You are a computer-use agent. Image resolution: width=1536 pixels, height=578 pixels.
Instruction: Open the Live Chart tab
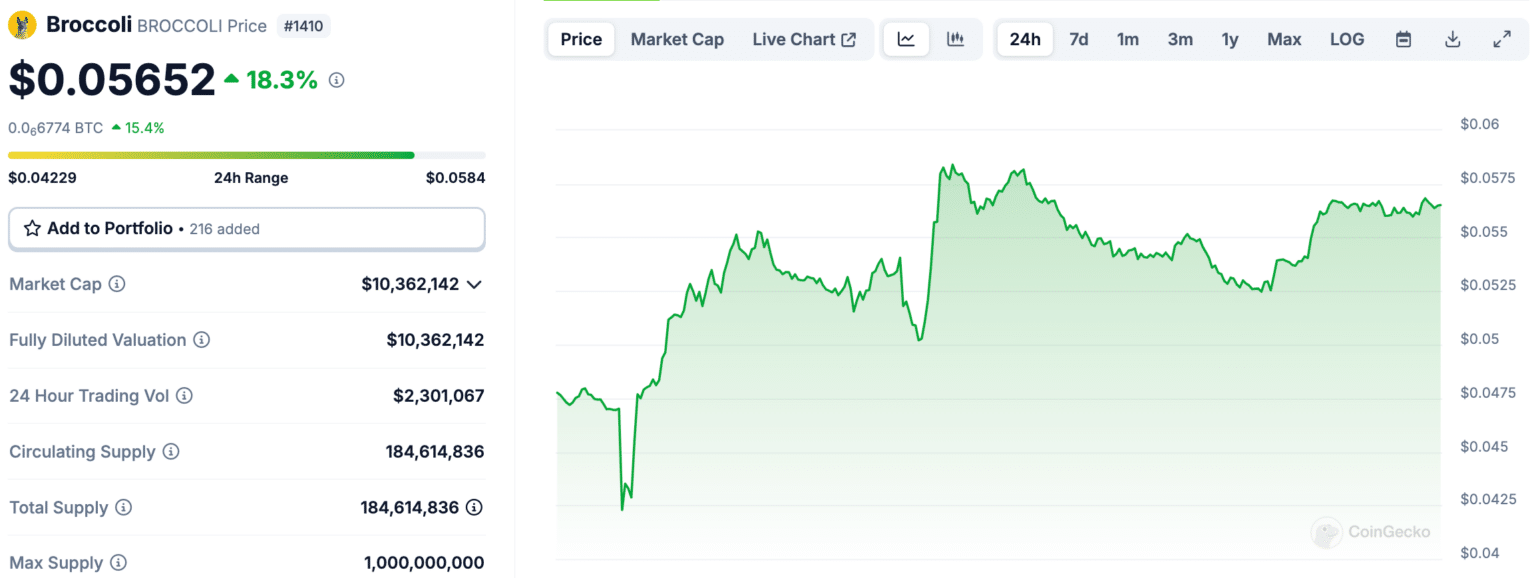coord(804,39)
